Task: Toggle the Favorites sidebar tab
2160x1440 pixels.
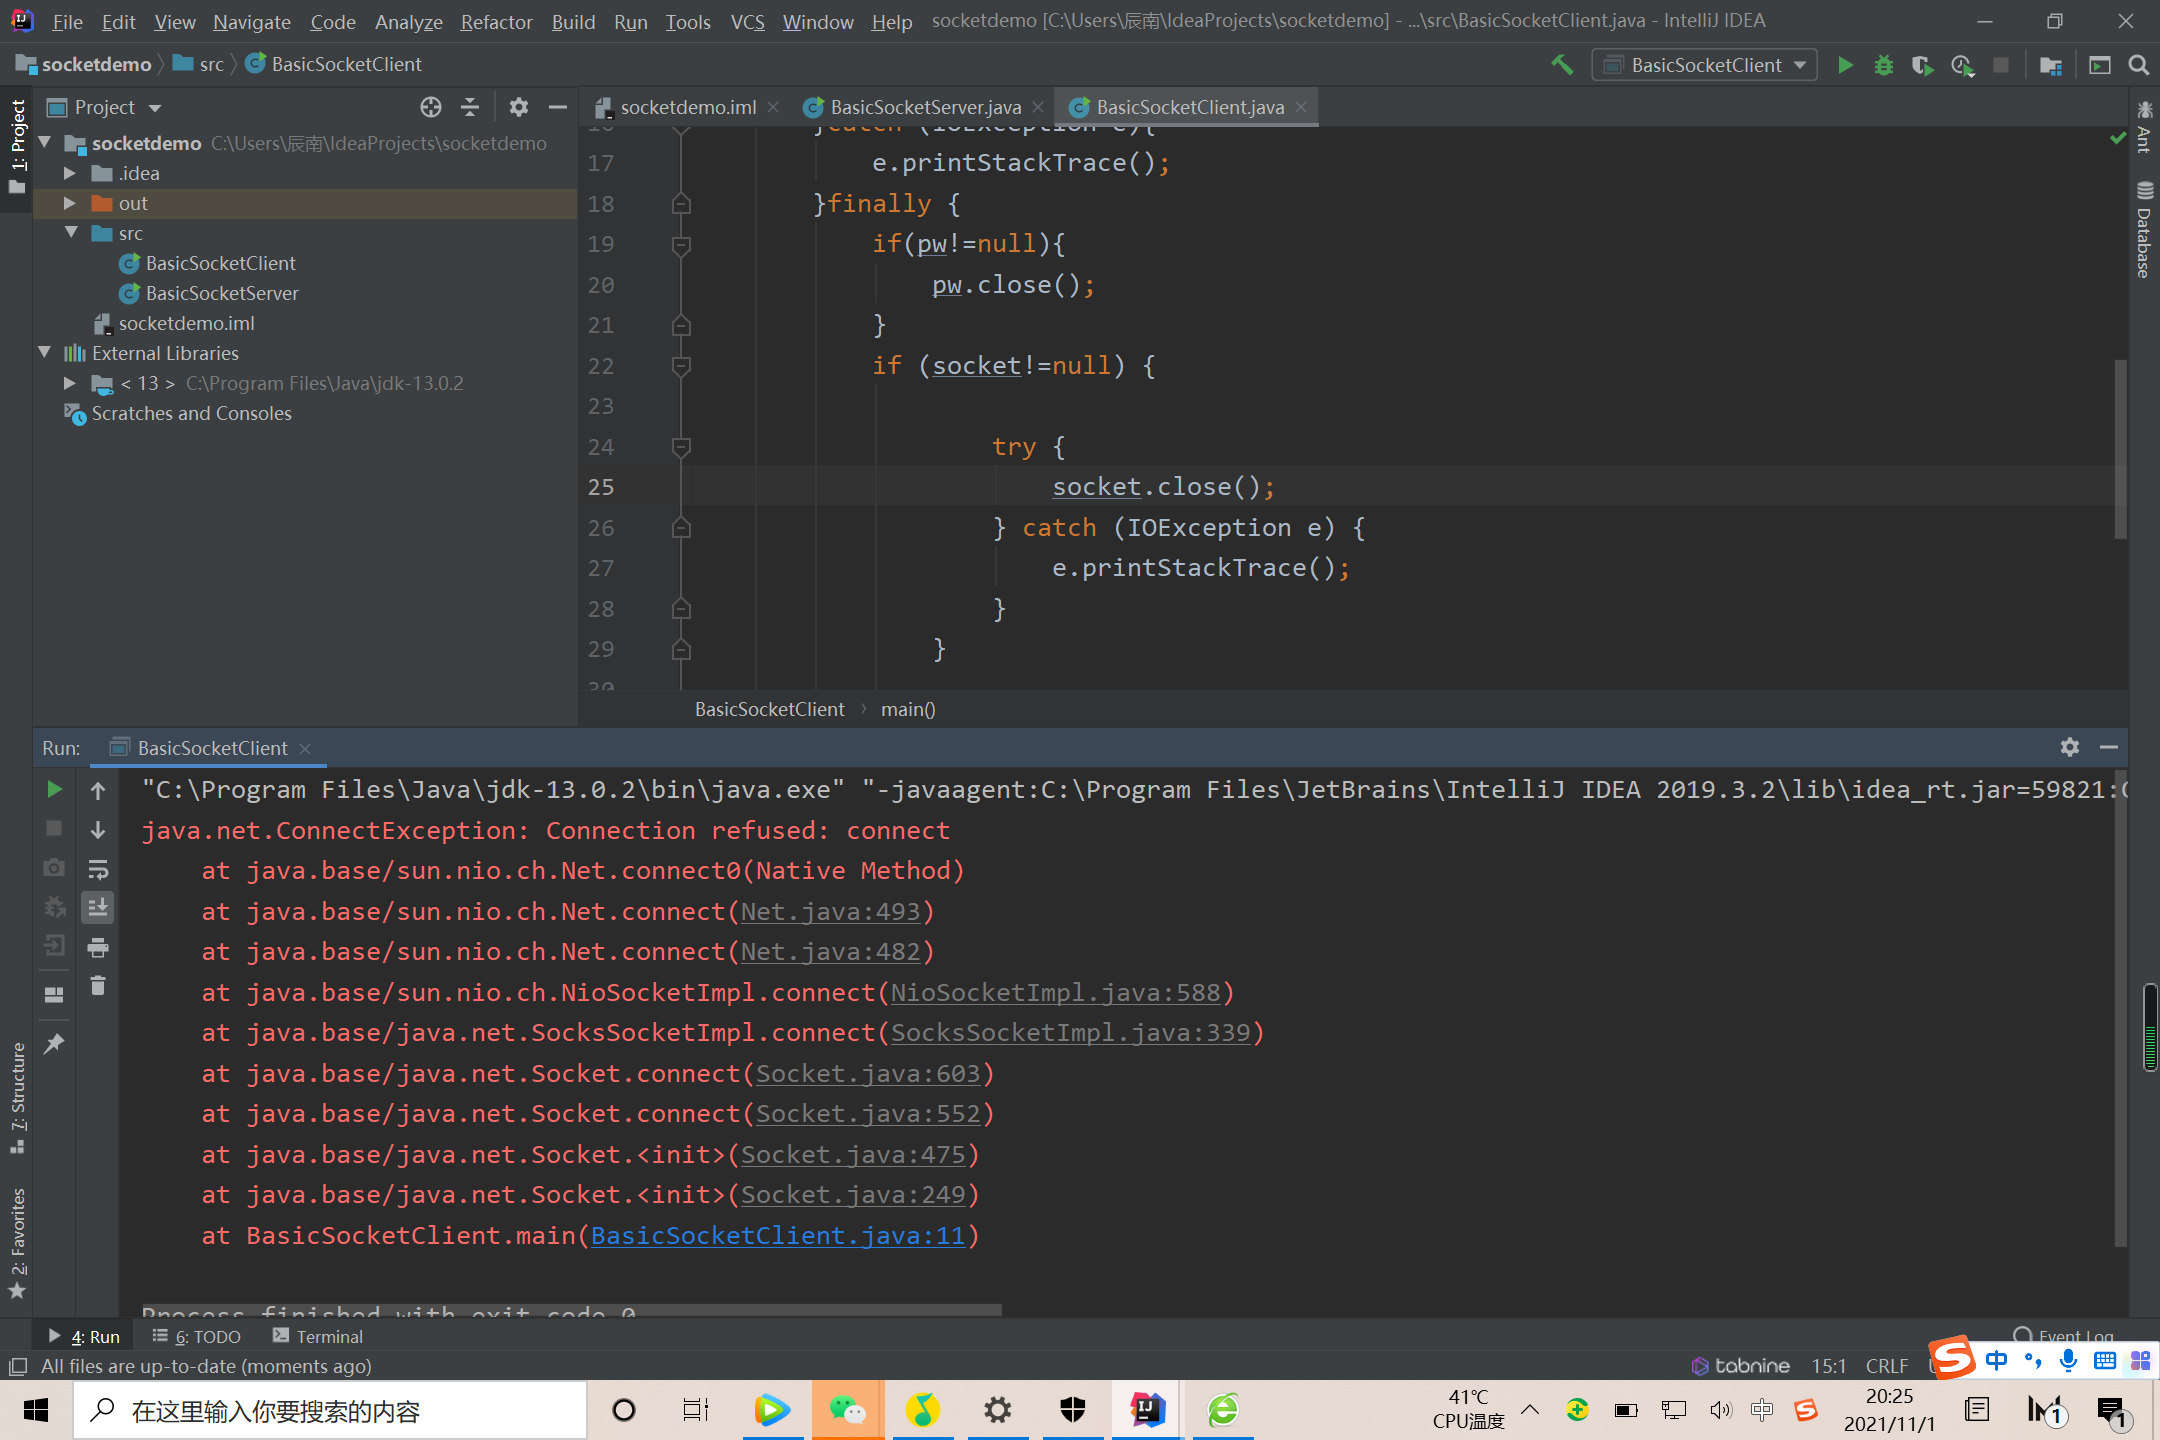Action: click(17, 1243)
